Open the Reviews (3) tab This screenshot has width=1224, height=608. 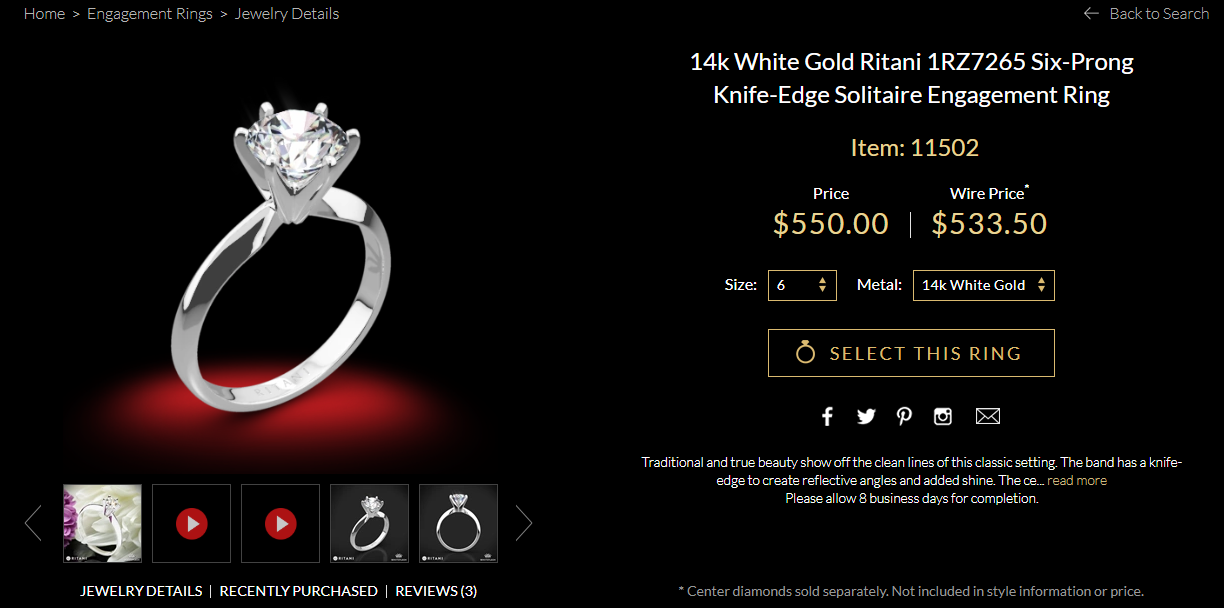tap(436, 591)
